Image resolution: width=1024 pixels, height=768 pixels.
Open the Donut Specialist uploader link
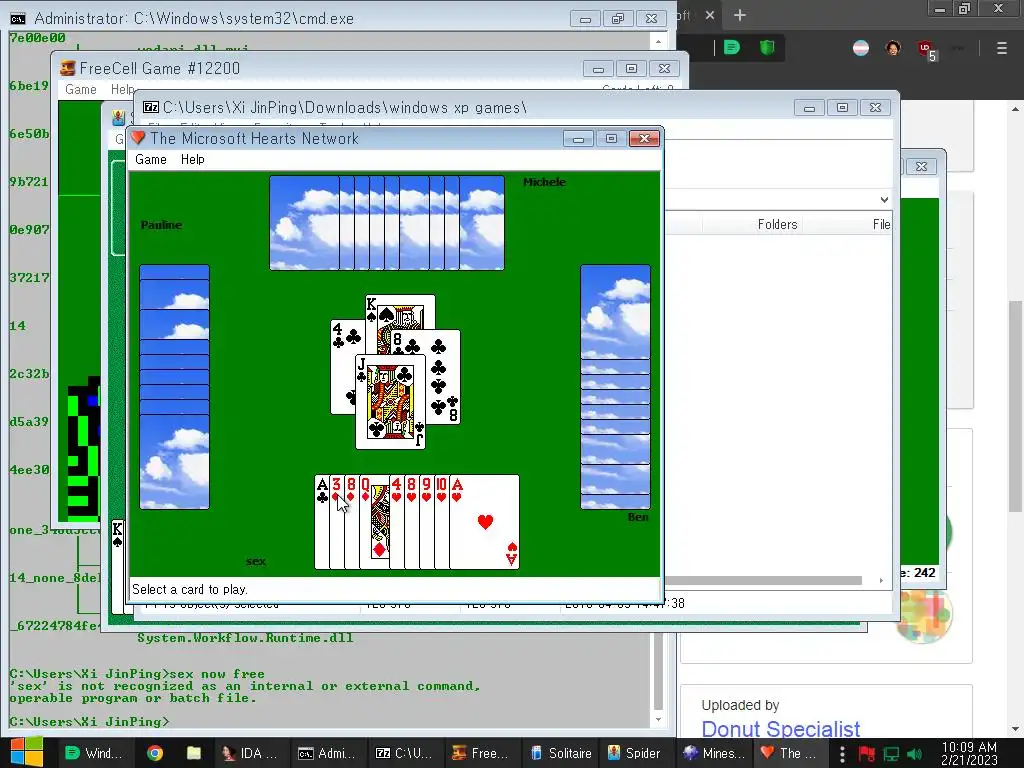tap(780, 728)
